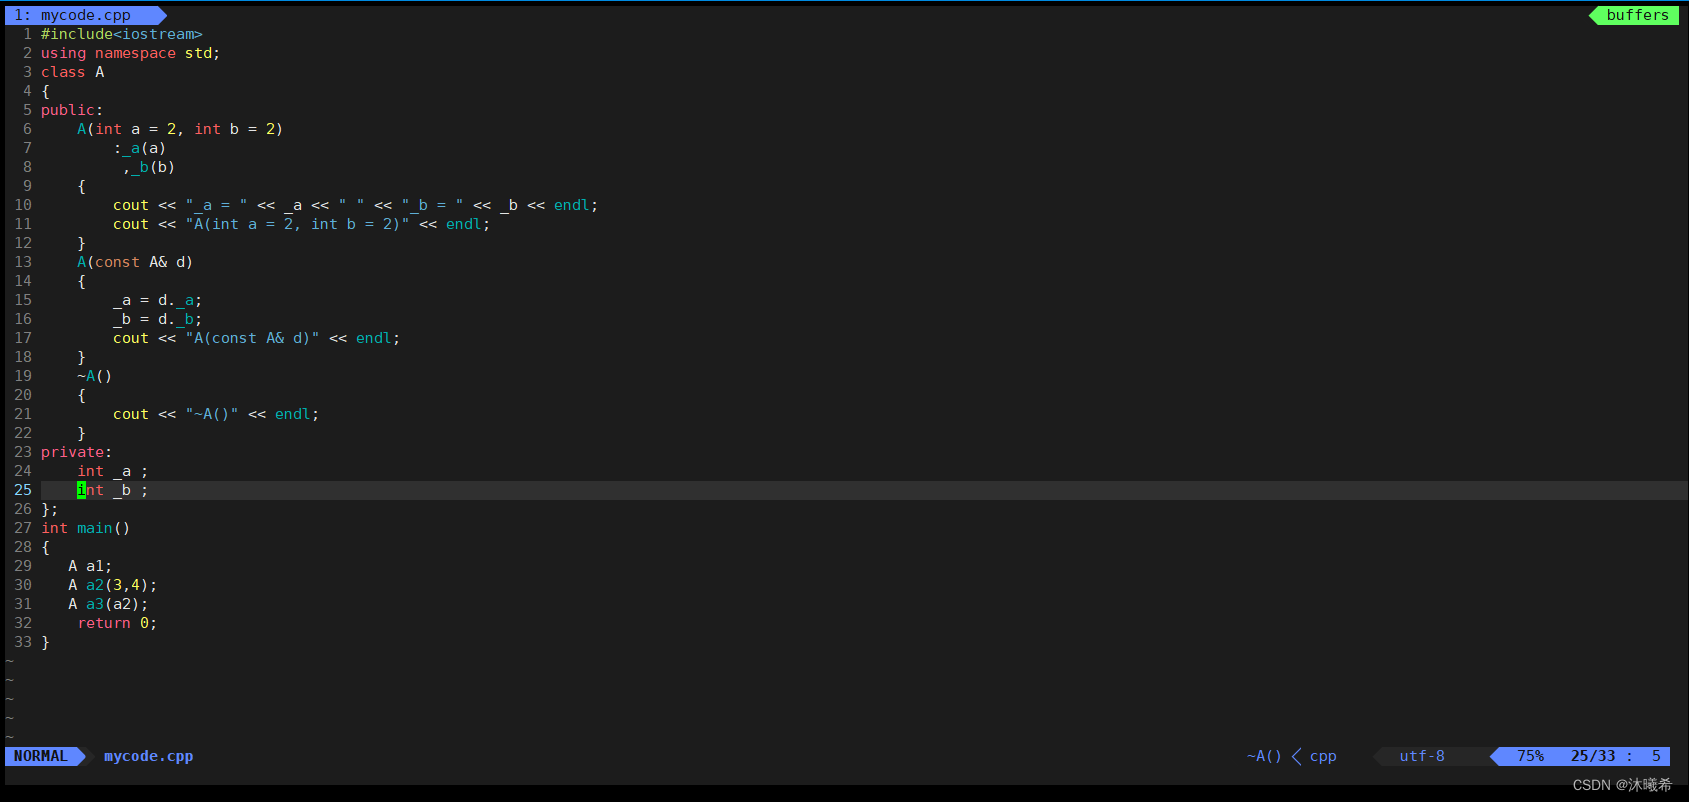Click the cout line printing '_a = '
The height and width of the screenshot is (802, 1689).
point(355,205)
